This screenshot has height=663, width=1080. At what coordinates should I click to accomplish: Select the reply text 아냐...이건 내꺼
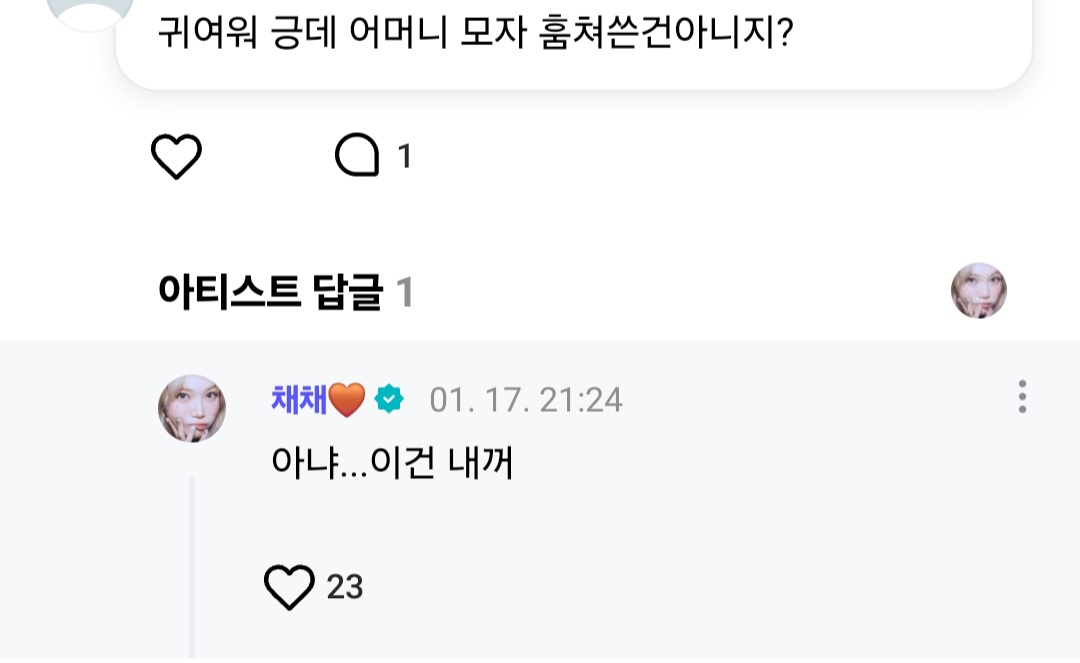pyautogui.click(x=392, y=462)
